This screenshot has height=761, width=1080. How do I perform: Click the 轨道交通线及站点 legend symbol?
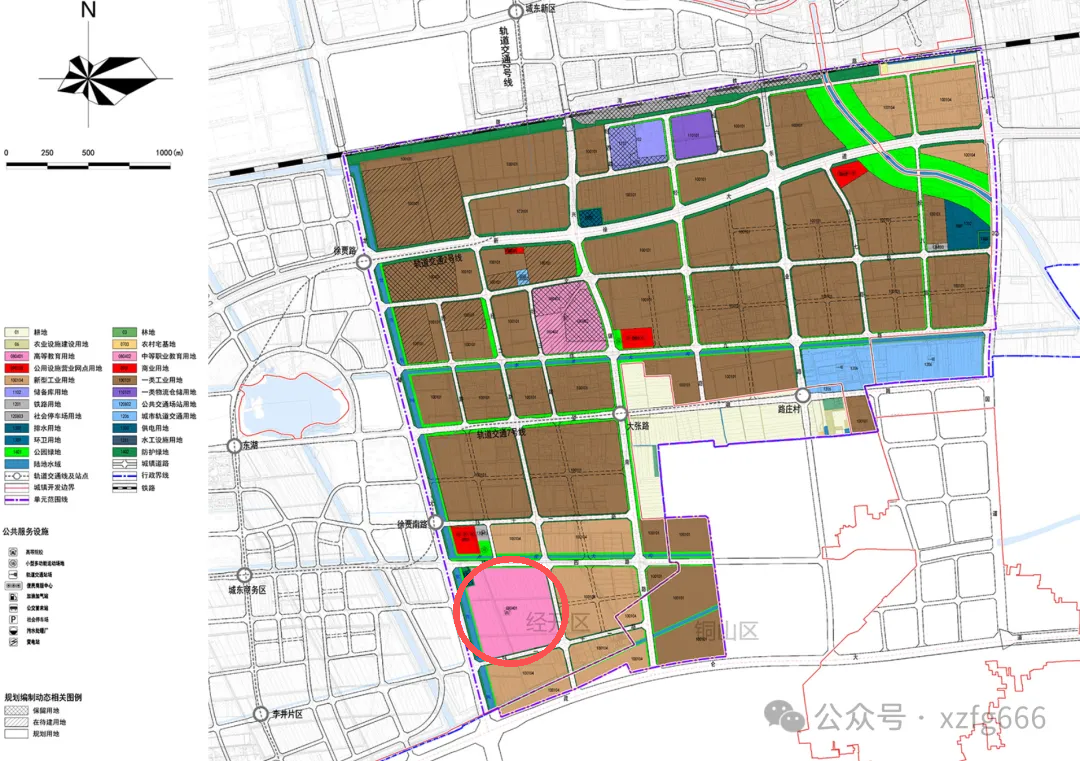[x=17, y=476]
